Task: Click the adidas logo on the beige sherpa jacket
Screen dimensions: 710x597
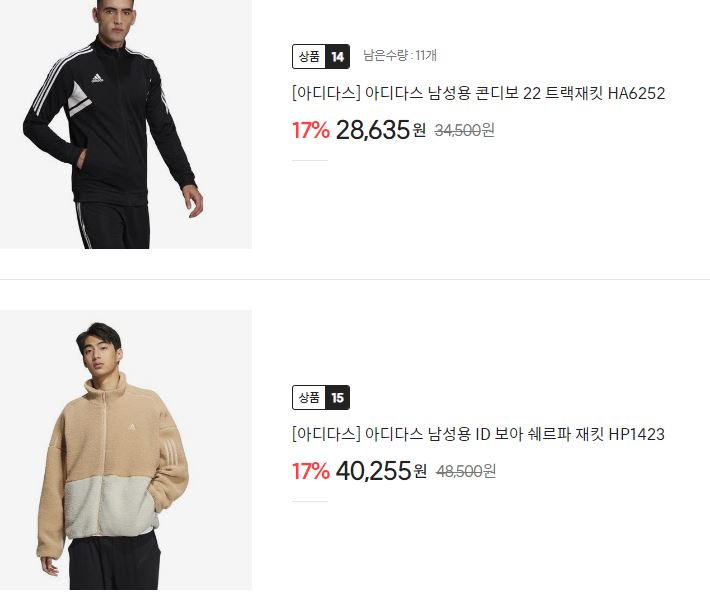Action: pyautogui.click(x=132, y=427)
